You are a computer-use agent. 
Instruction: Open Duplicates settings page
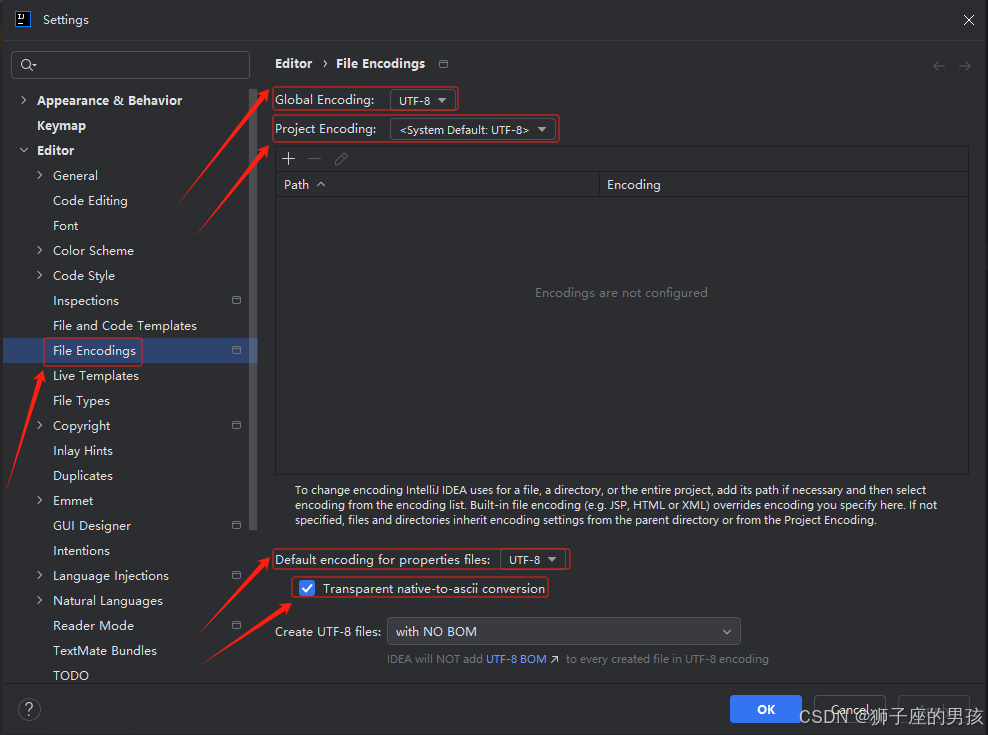click(x=83, y=475)
